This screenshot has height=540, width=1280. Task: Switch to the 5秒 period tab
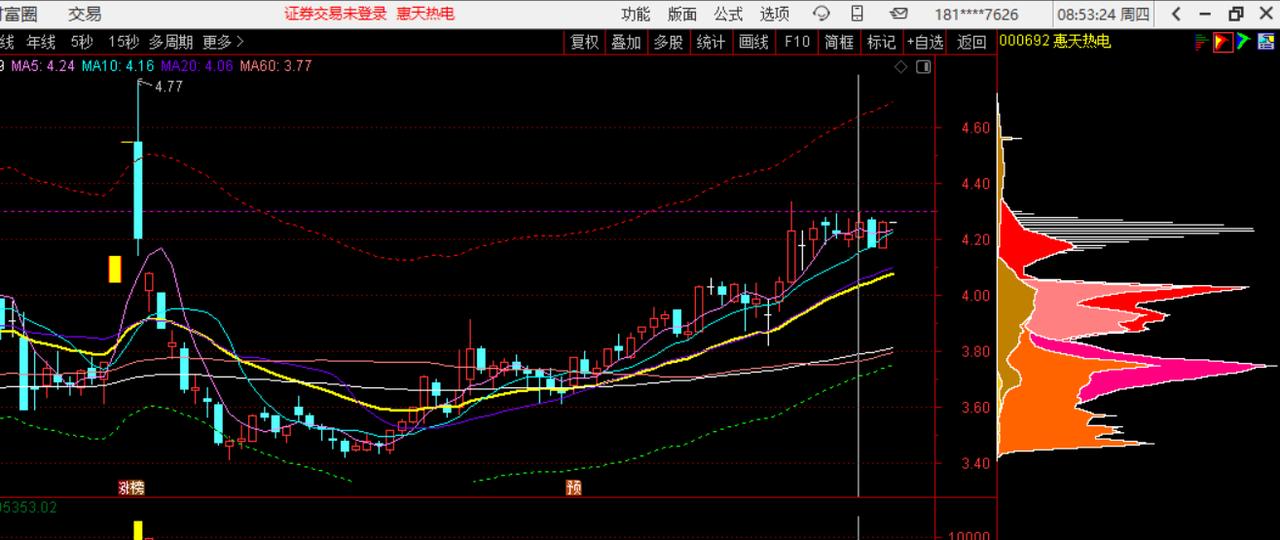81,42
